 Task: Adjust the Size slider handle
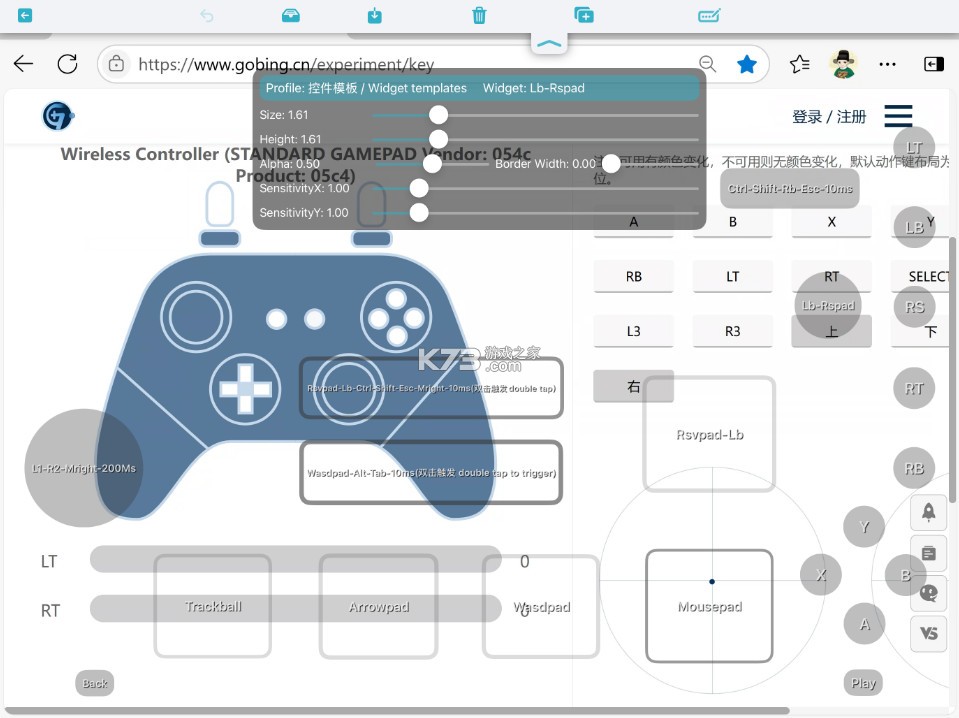click(439, 114)
